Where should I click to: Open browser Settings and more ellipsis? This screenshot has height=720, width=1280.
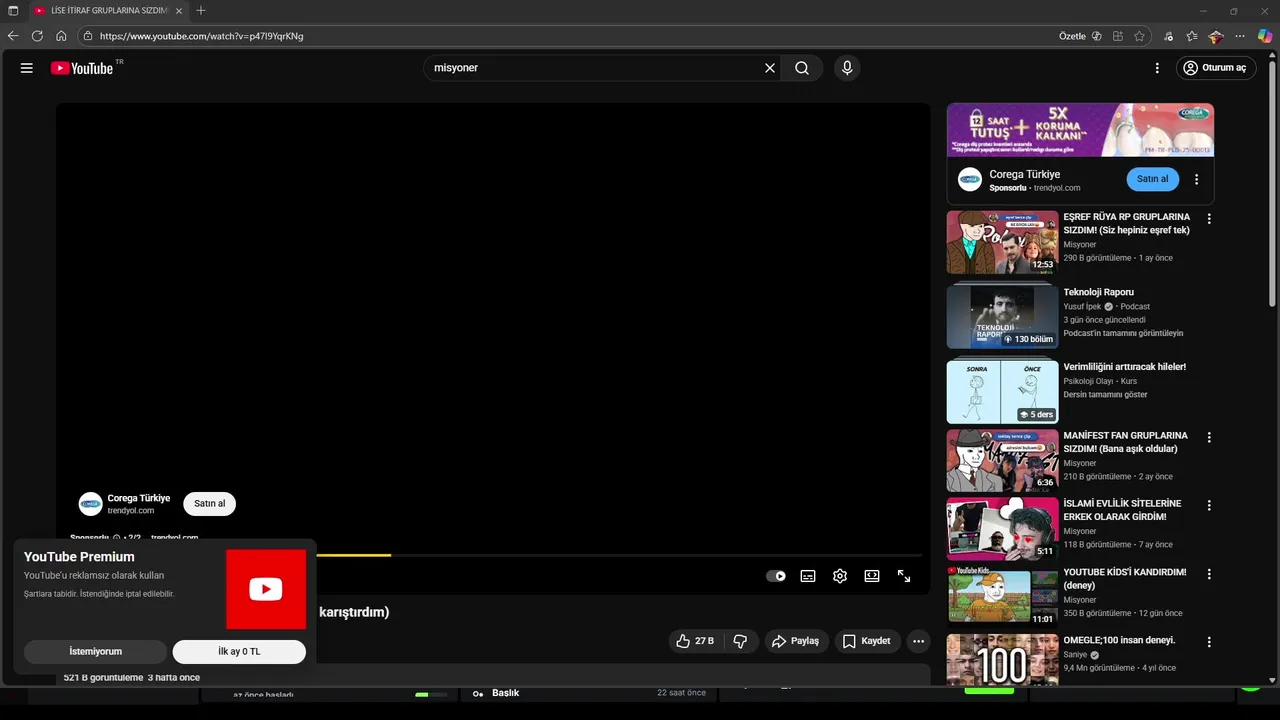pyautogui.click(x=1241, y=36)
